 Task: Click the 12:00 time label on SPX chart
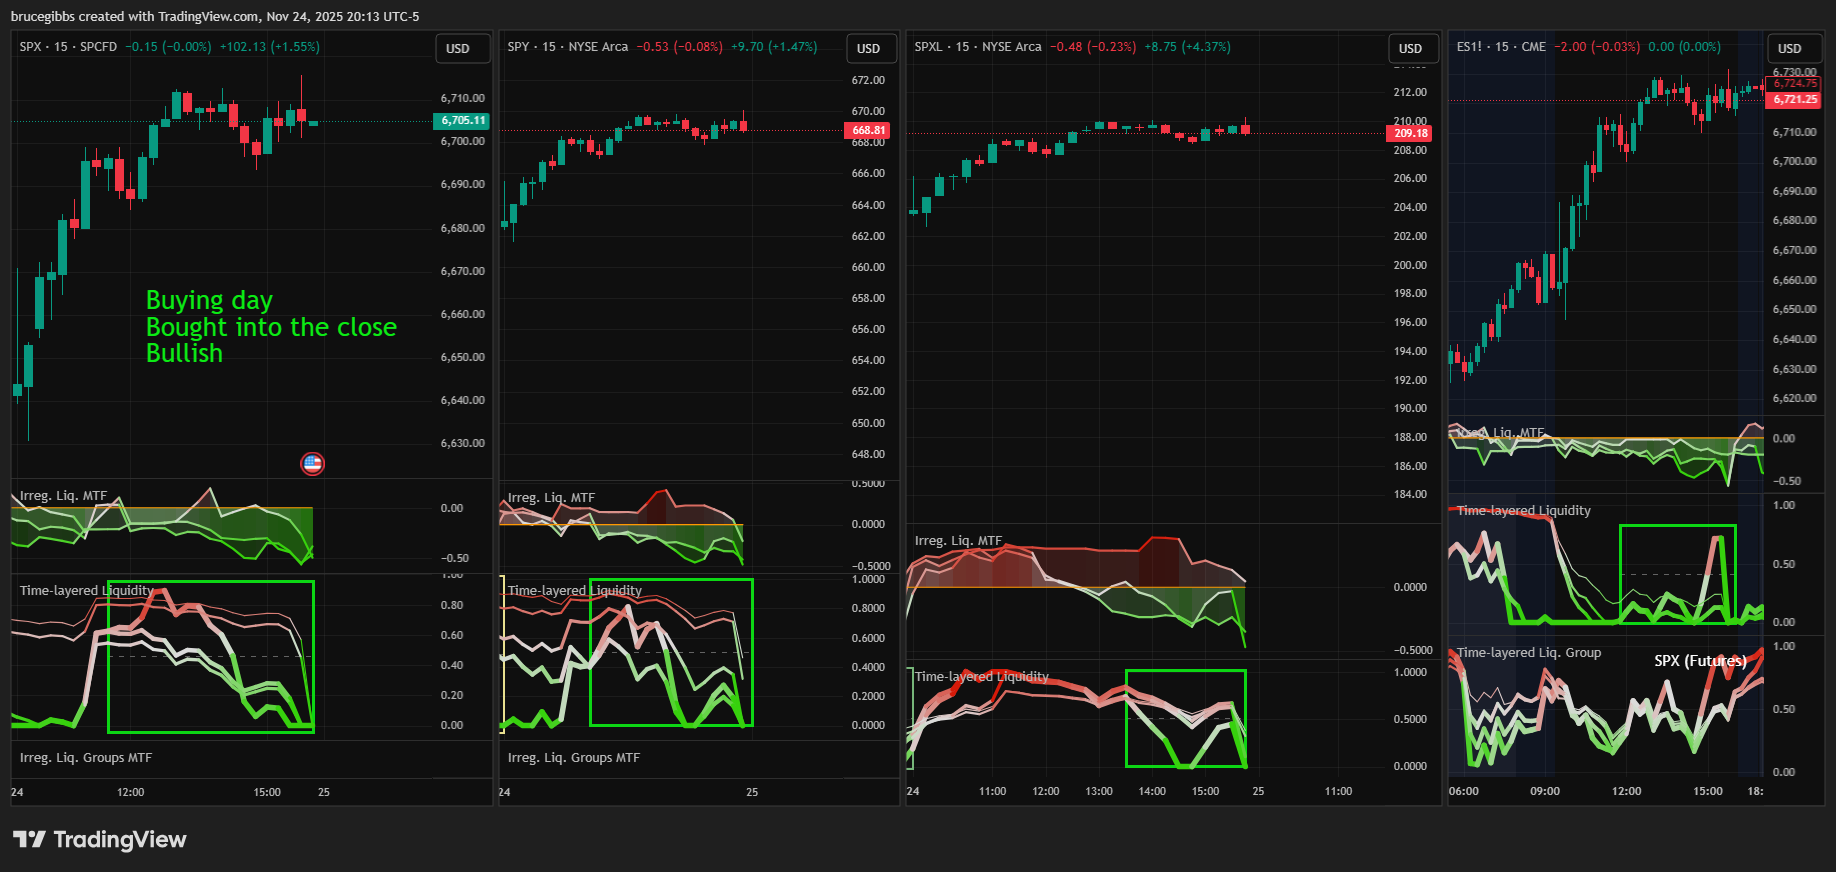point(130,792)
